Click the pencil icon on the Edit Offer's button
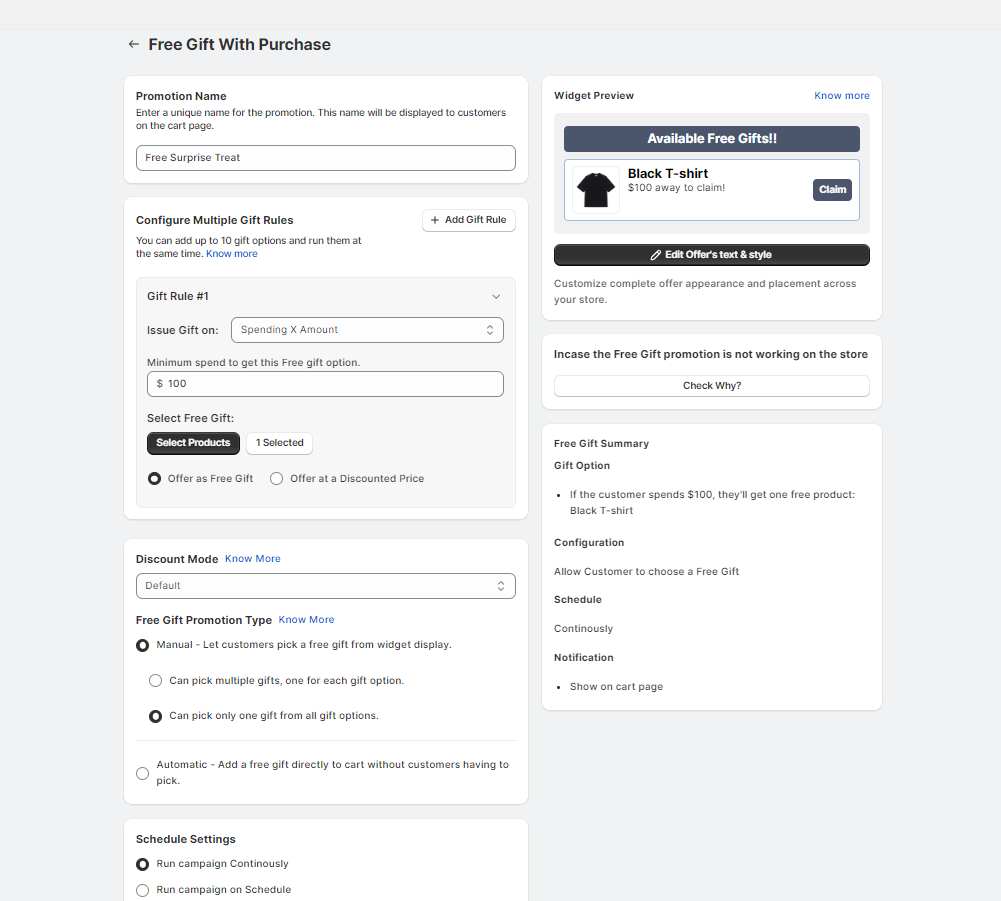This screenshot has height=901, width=1001. [656, 255]
